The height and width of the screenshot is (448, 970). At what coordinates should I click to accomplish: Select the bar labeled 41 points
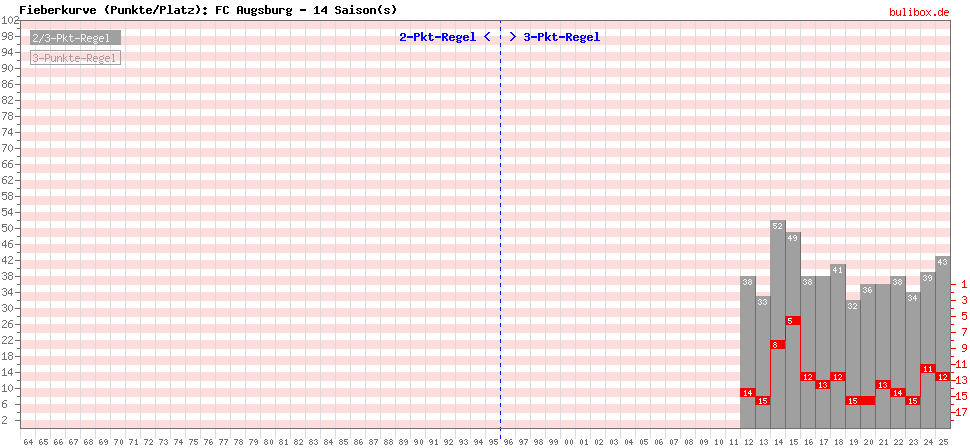(x=838, y=330)
